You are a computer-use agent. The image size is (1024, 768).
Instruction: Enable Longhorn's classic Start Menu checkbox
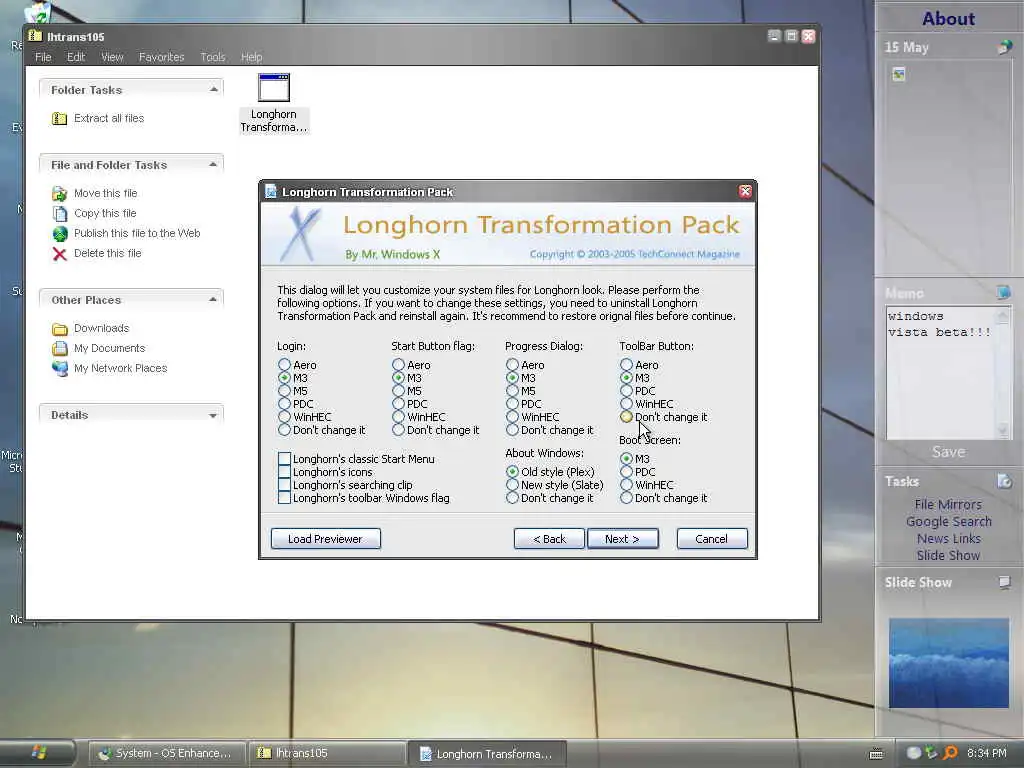pos(284,459)
